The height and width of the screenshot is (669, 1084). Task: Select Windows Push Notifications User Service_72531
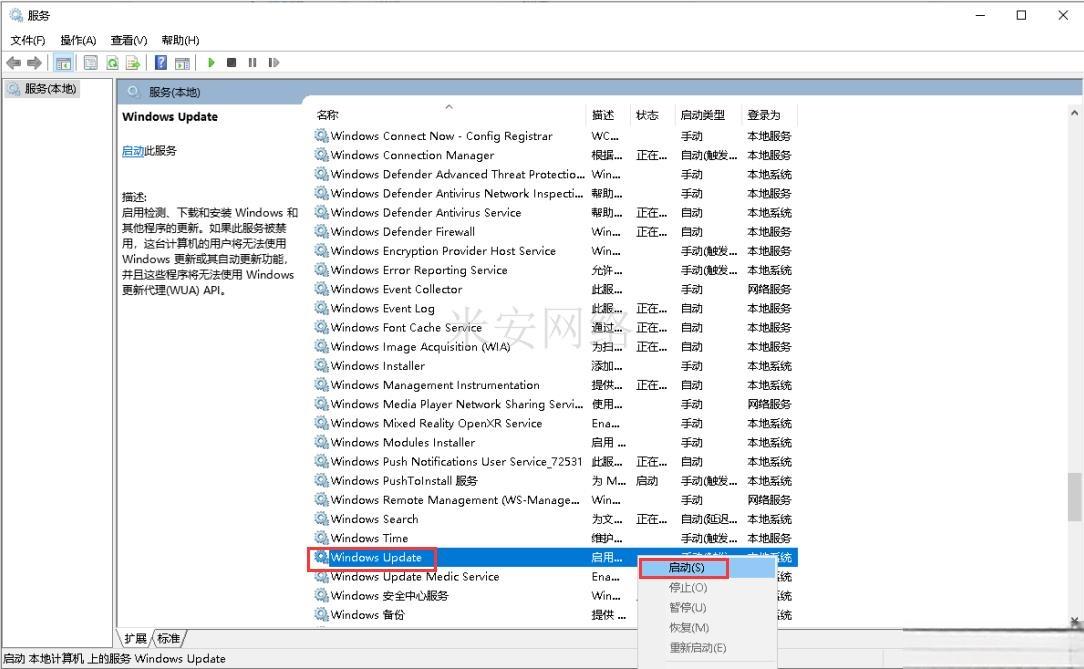click(x=554, y=462)
